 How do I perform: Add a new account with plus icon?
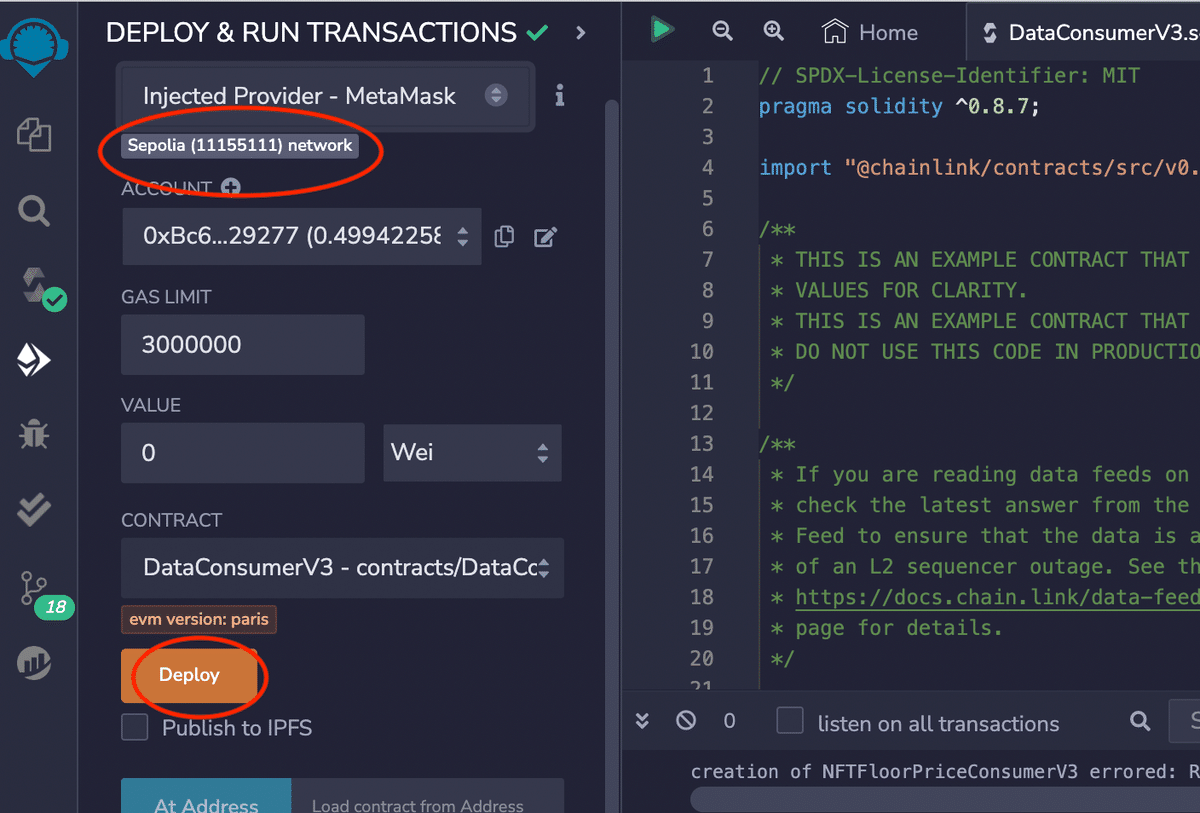(x=231, y=187)
